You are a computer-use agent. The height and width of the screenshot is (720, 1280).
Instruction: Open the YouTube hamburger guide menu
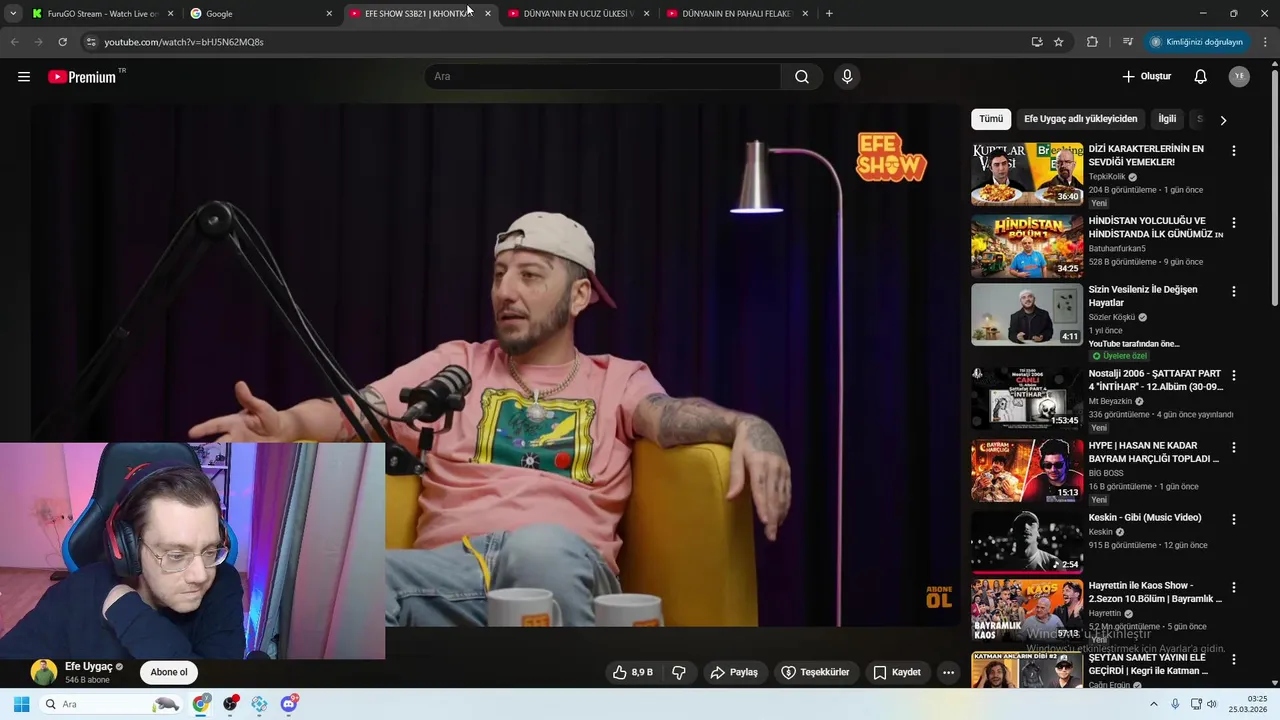[24, 77]
